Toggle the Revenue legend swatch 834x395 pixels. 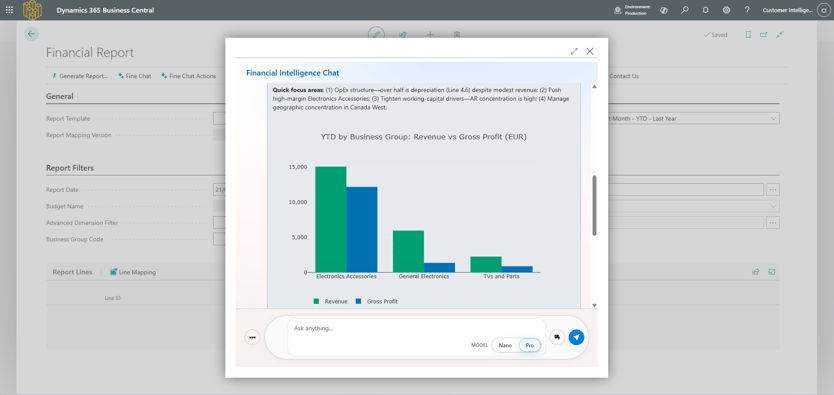(316, 301)
